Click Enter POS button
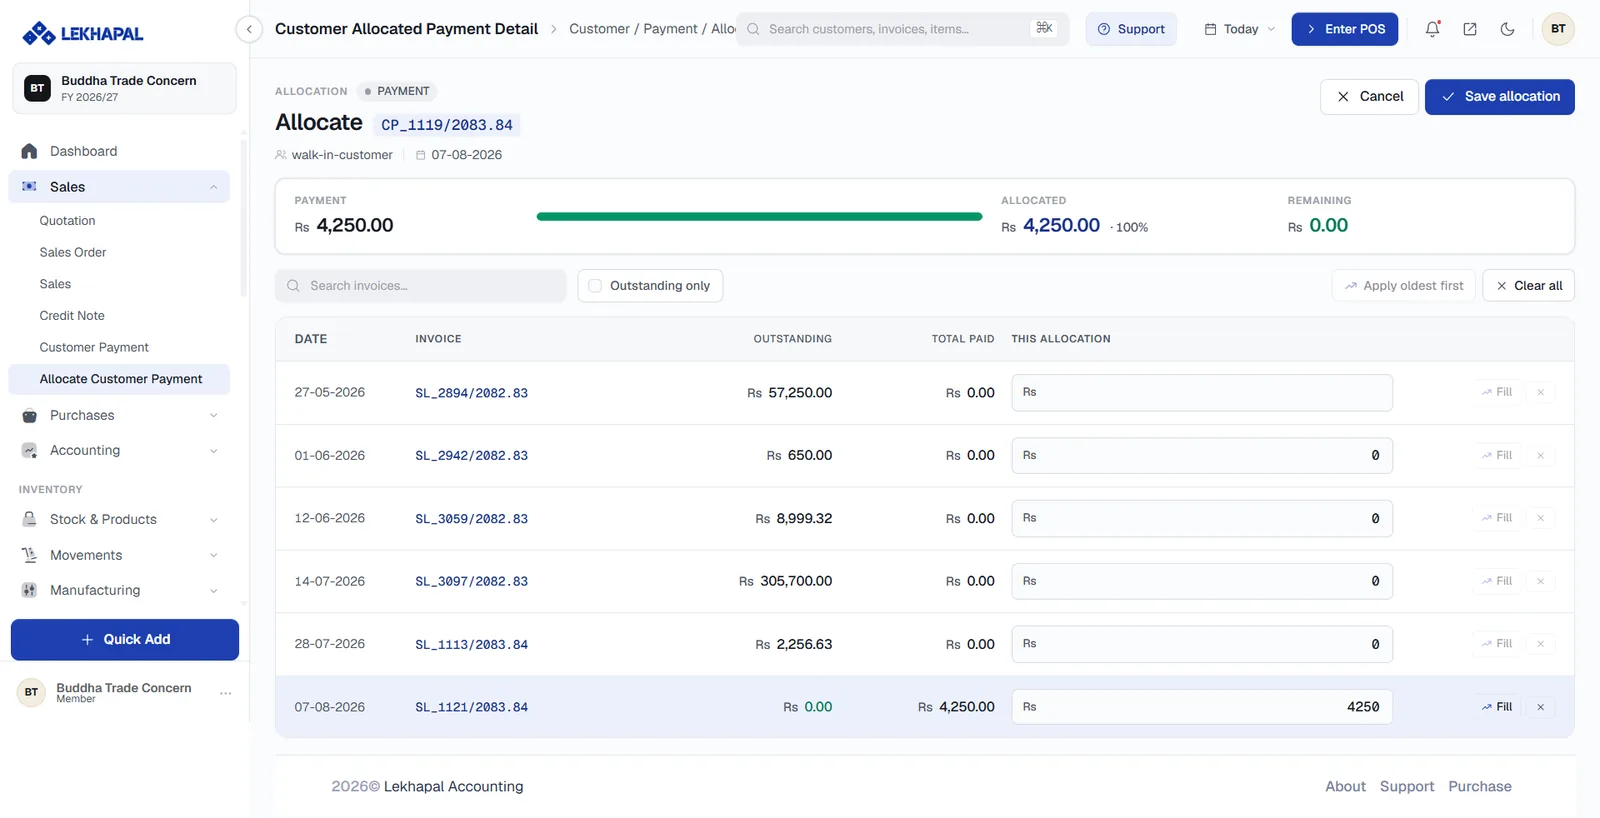Image resolution: width=1600 pixels, height=818 pixels. (x=1344, y=29)
